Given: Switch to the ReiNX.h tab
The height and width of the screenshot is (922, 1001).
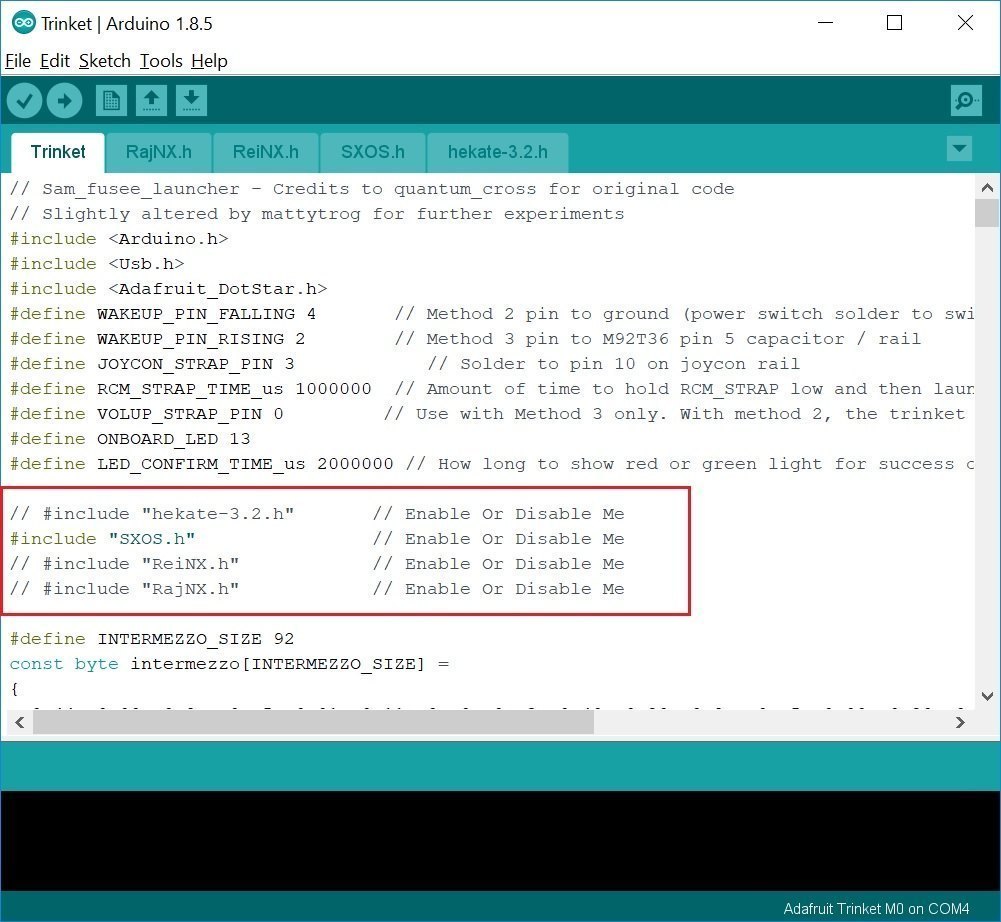Looking at the screenshot, I should [266, 153].
